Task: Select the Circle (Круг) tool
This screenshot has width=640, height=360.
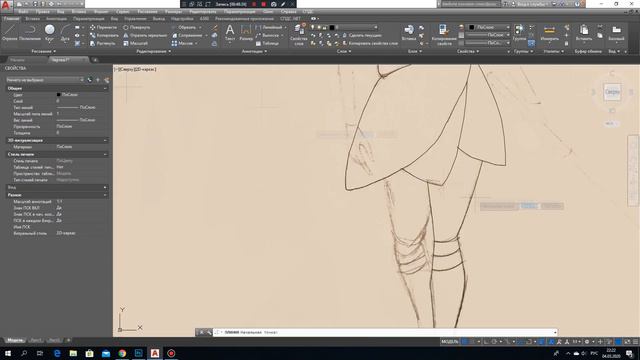Action: coord(49,32)
